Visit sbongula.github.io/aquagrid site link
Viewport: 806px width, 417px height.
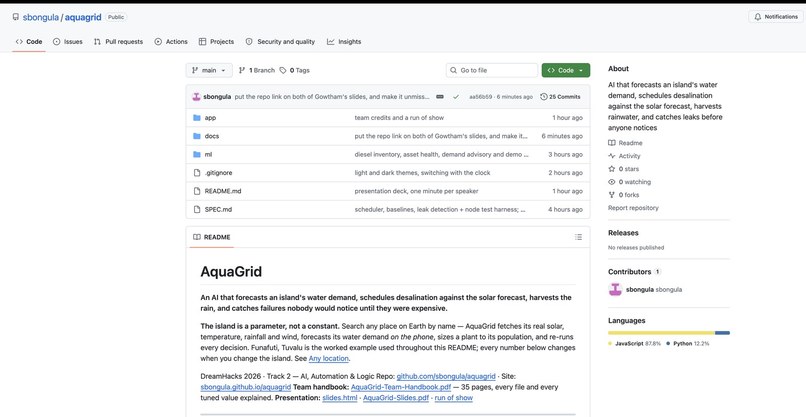tap(246, 387)
